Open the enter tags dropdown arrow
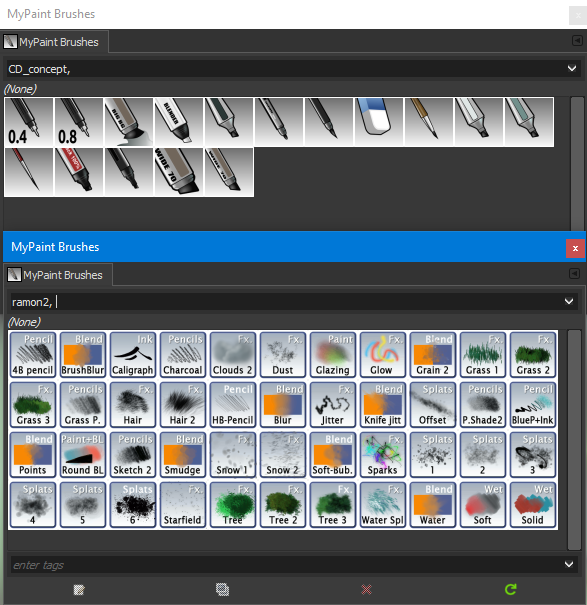This screenshot has height=605, width=587. [x=569, y=564]
